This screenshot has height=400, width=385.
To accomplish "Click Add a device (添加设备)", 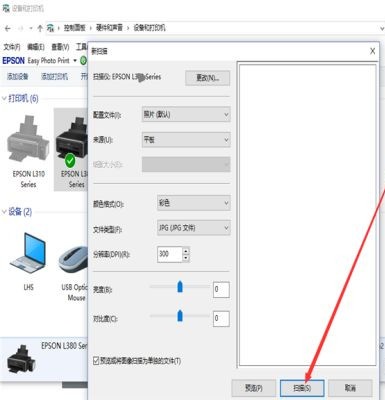I will 18,77.
